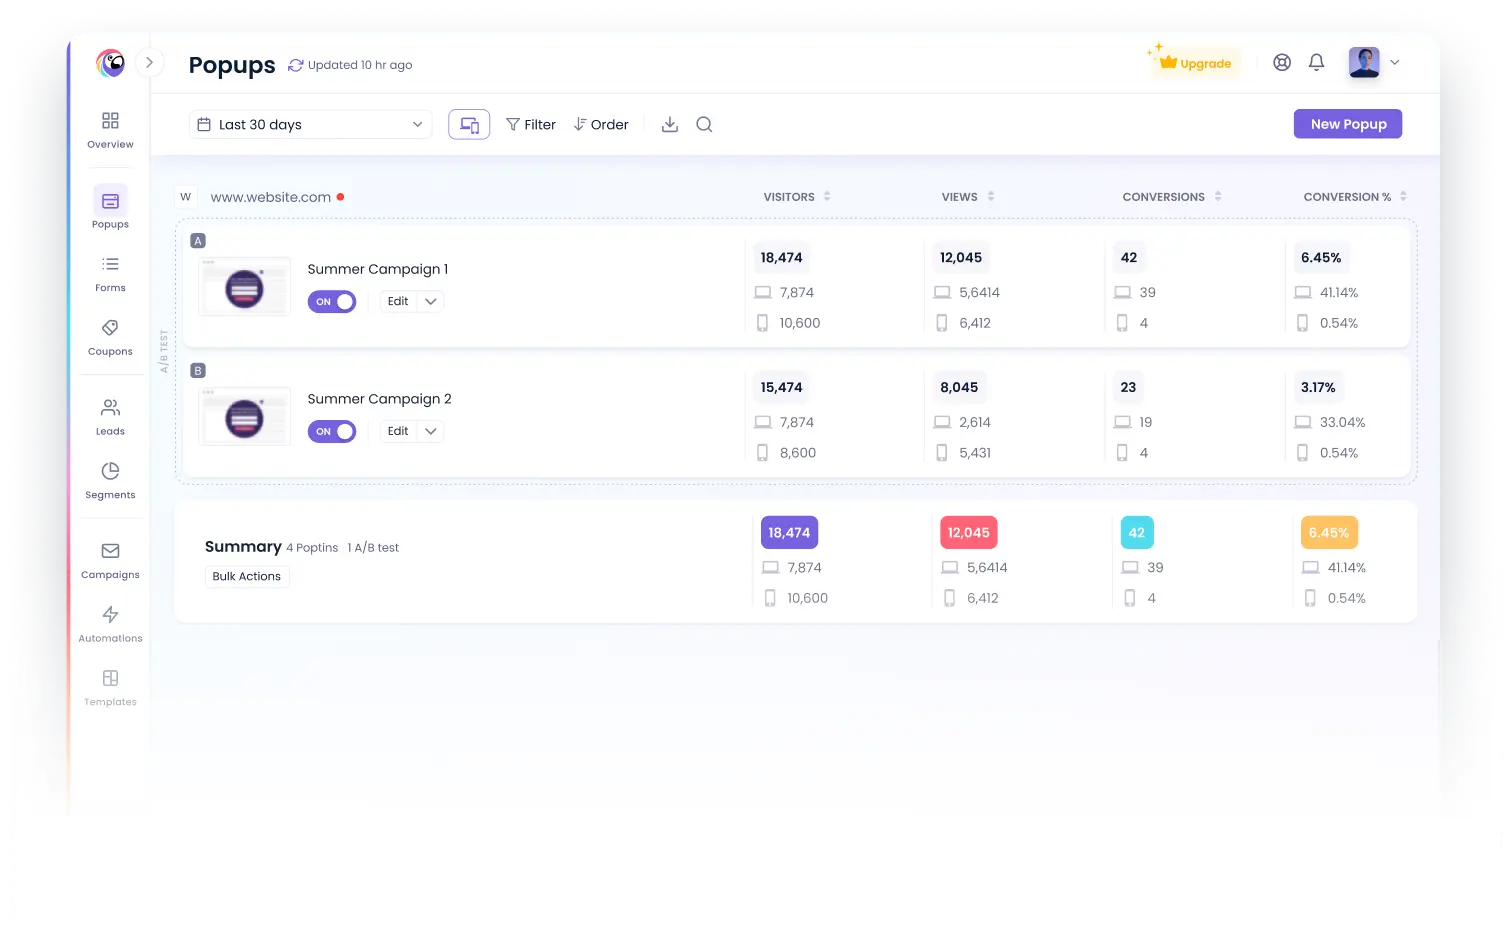This screenshot has width=1507, height=946.
Task: Click the 8,600 mobile visitors value
Action: [x=798, y=453]
